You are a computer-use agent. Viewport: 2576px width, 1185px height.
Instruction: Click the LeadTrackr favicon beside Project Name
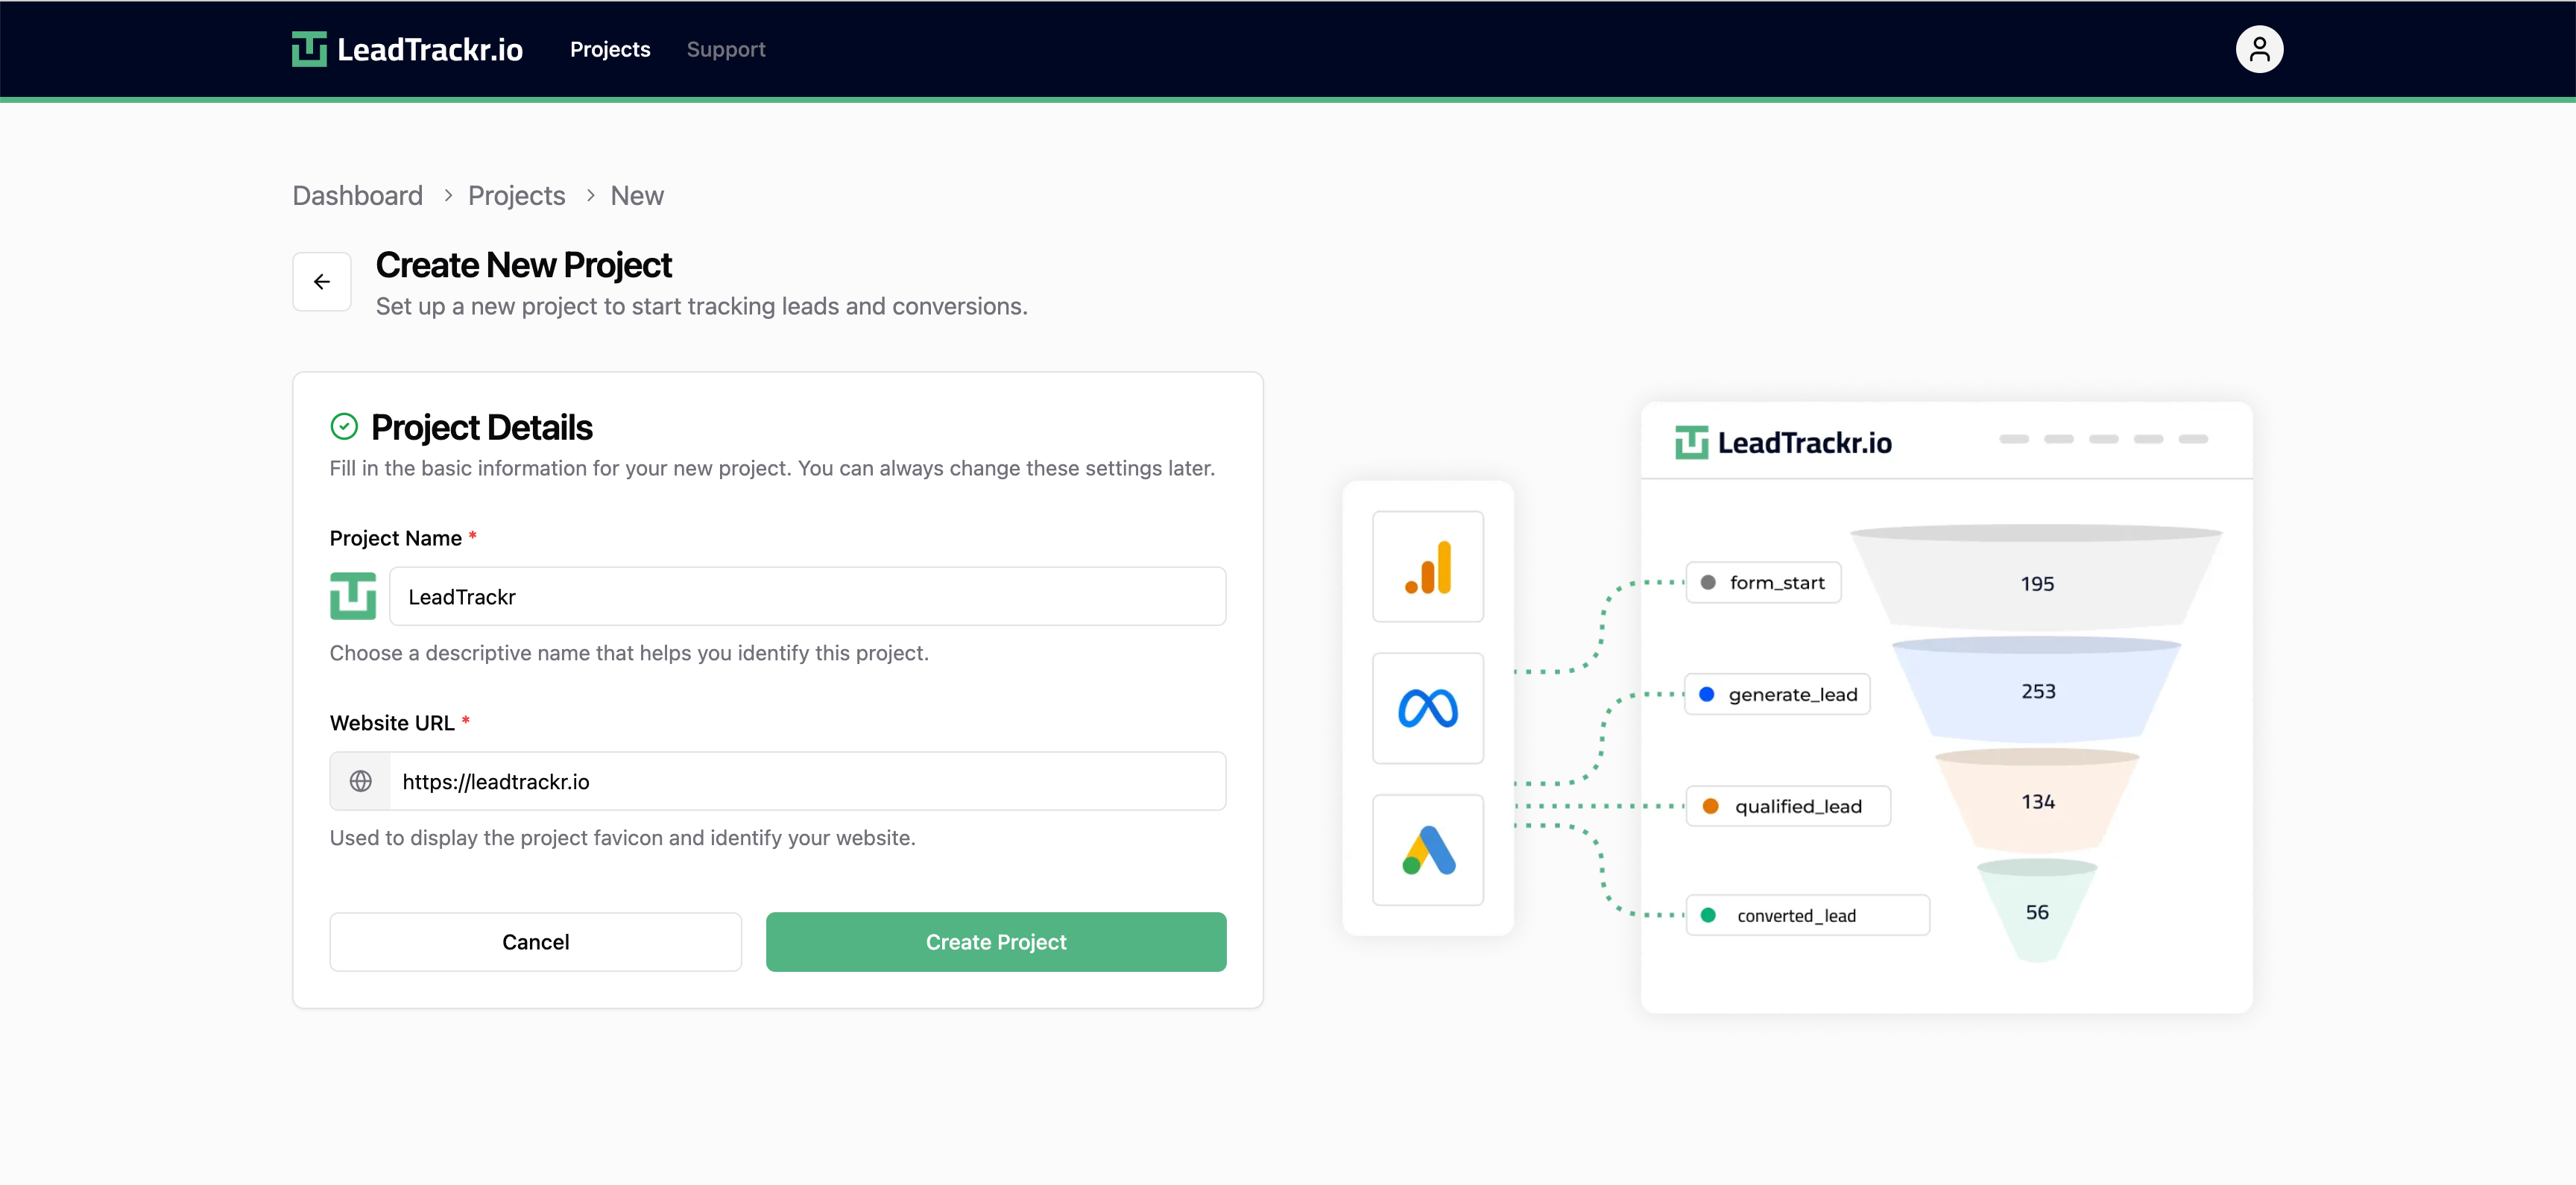[x=352, y=596]
